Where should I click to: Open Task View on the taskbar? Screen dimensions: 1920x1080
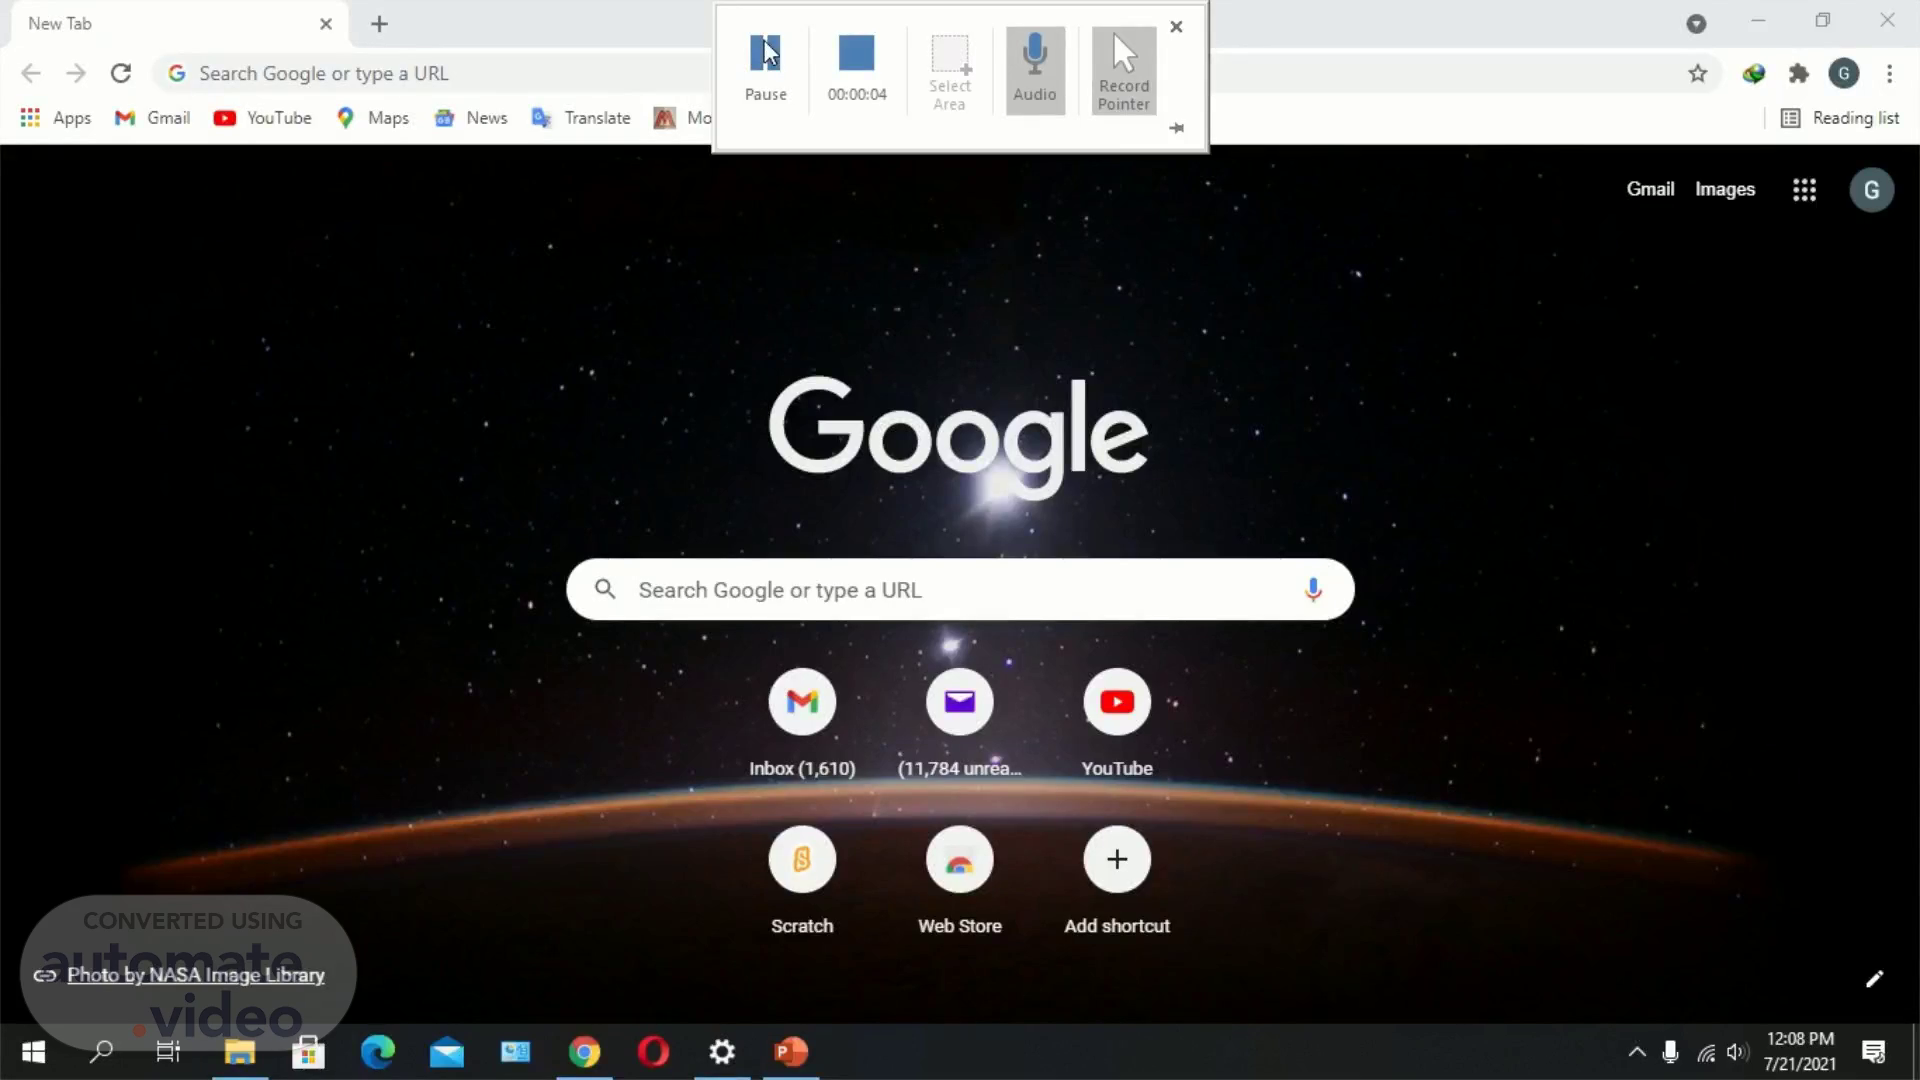click(169, 1052)
